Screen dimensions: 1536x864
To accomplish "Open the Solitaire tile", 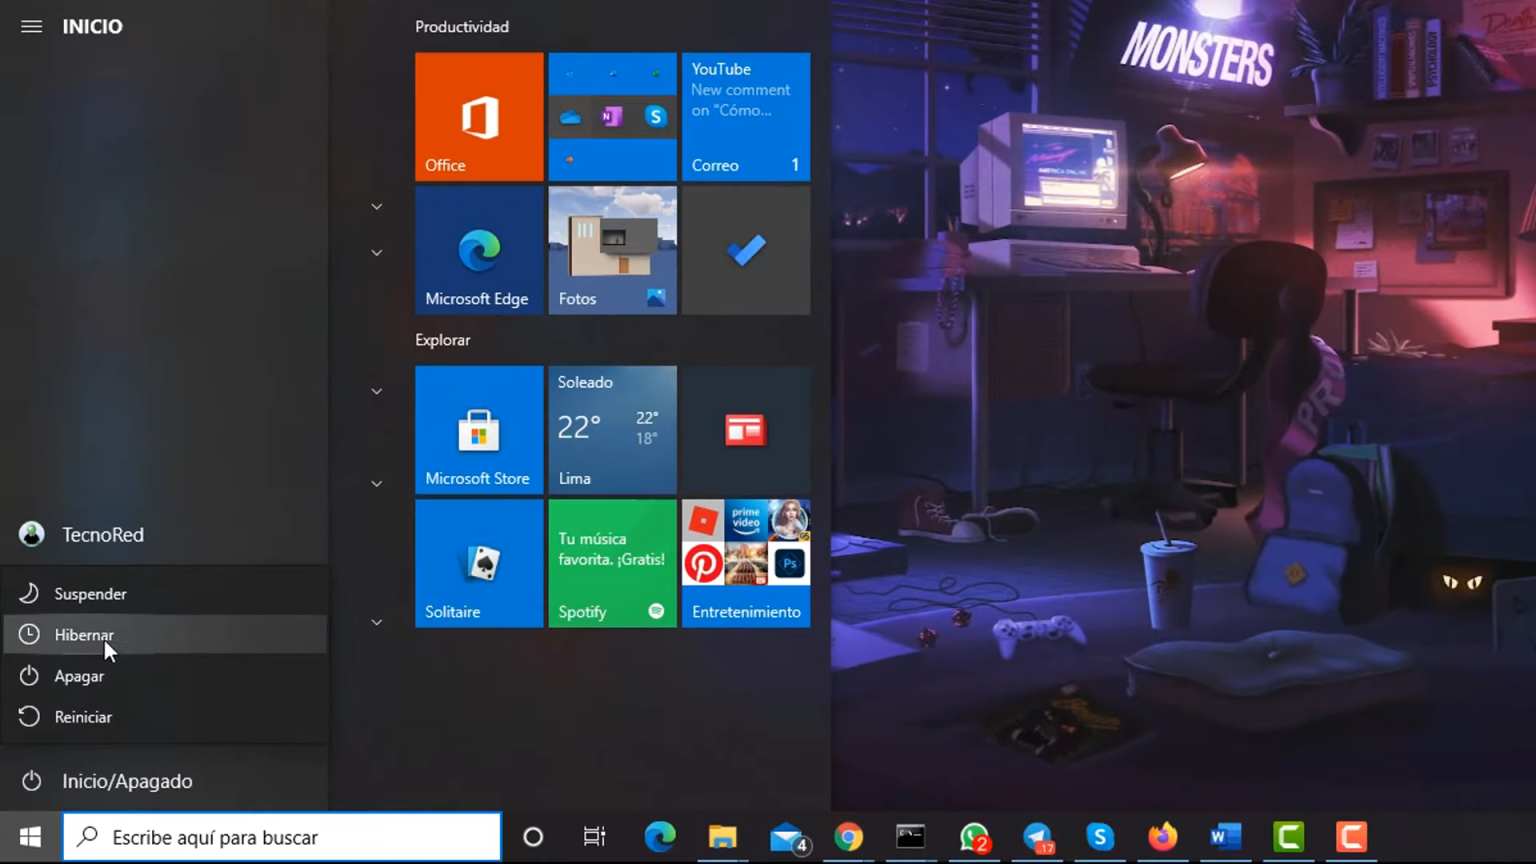I will (479, 564).
